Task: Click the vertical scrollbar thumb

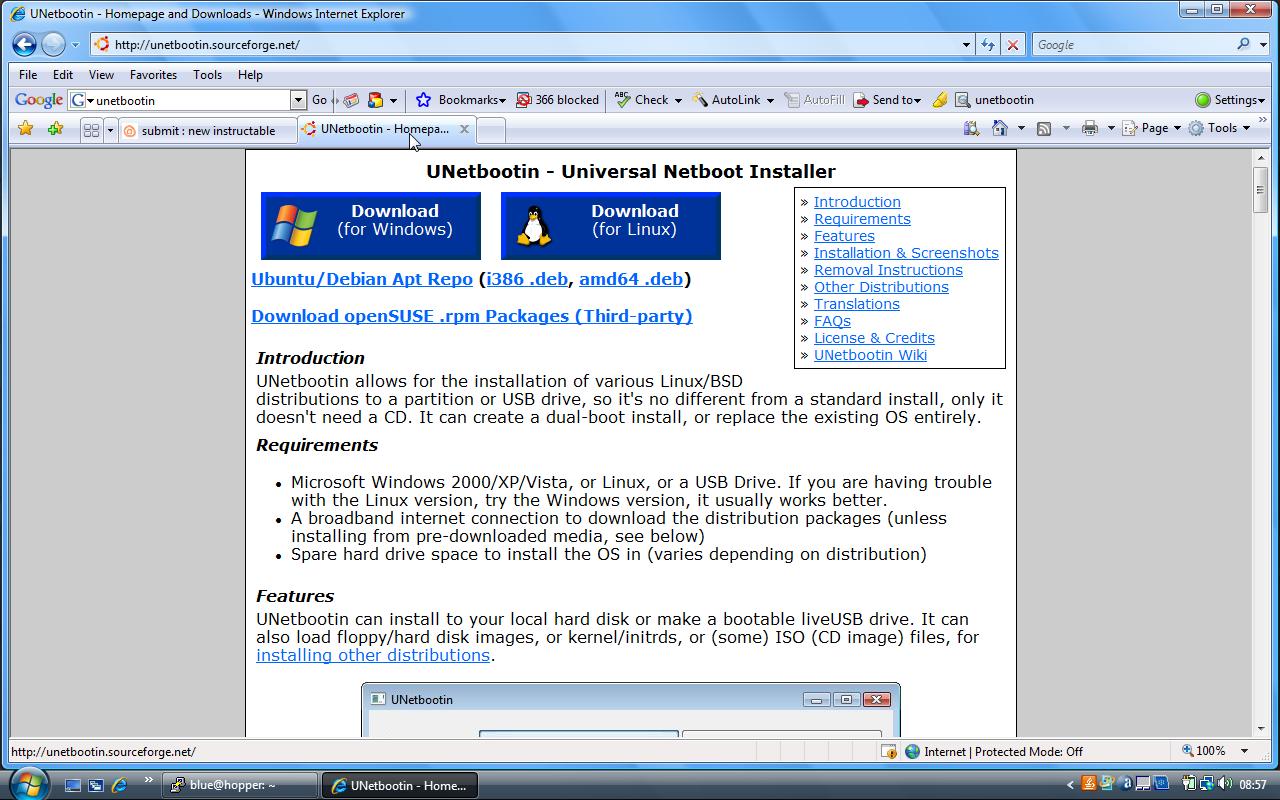Action: pyautogui.click(x=1261, y=190)
